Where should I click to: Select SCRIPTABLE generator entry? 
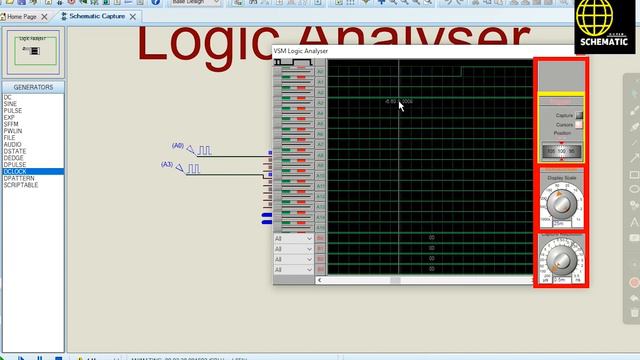[21, 185]
